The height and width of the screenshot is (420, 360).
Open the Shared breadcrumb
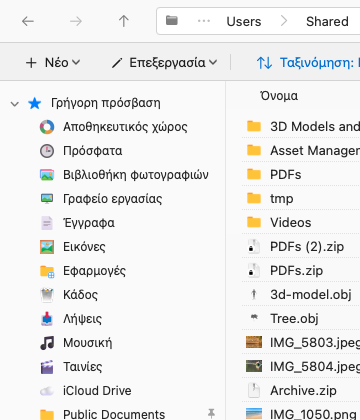327,22
